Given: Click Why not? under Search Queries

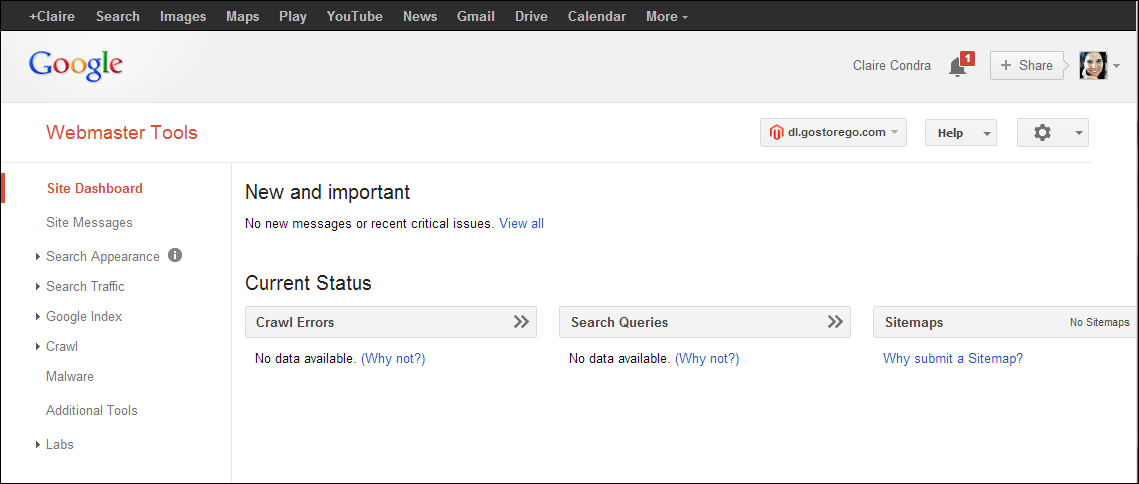Looking at the screenshot, I should [x=707, y=359].
